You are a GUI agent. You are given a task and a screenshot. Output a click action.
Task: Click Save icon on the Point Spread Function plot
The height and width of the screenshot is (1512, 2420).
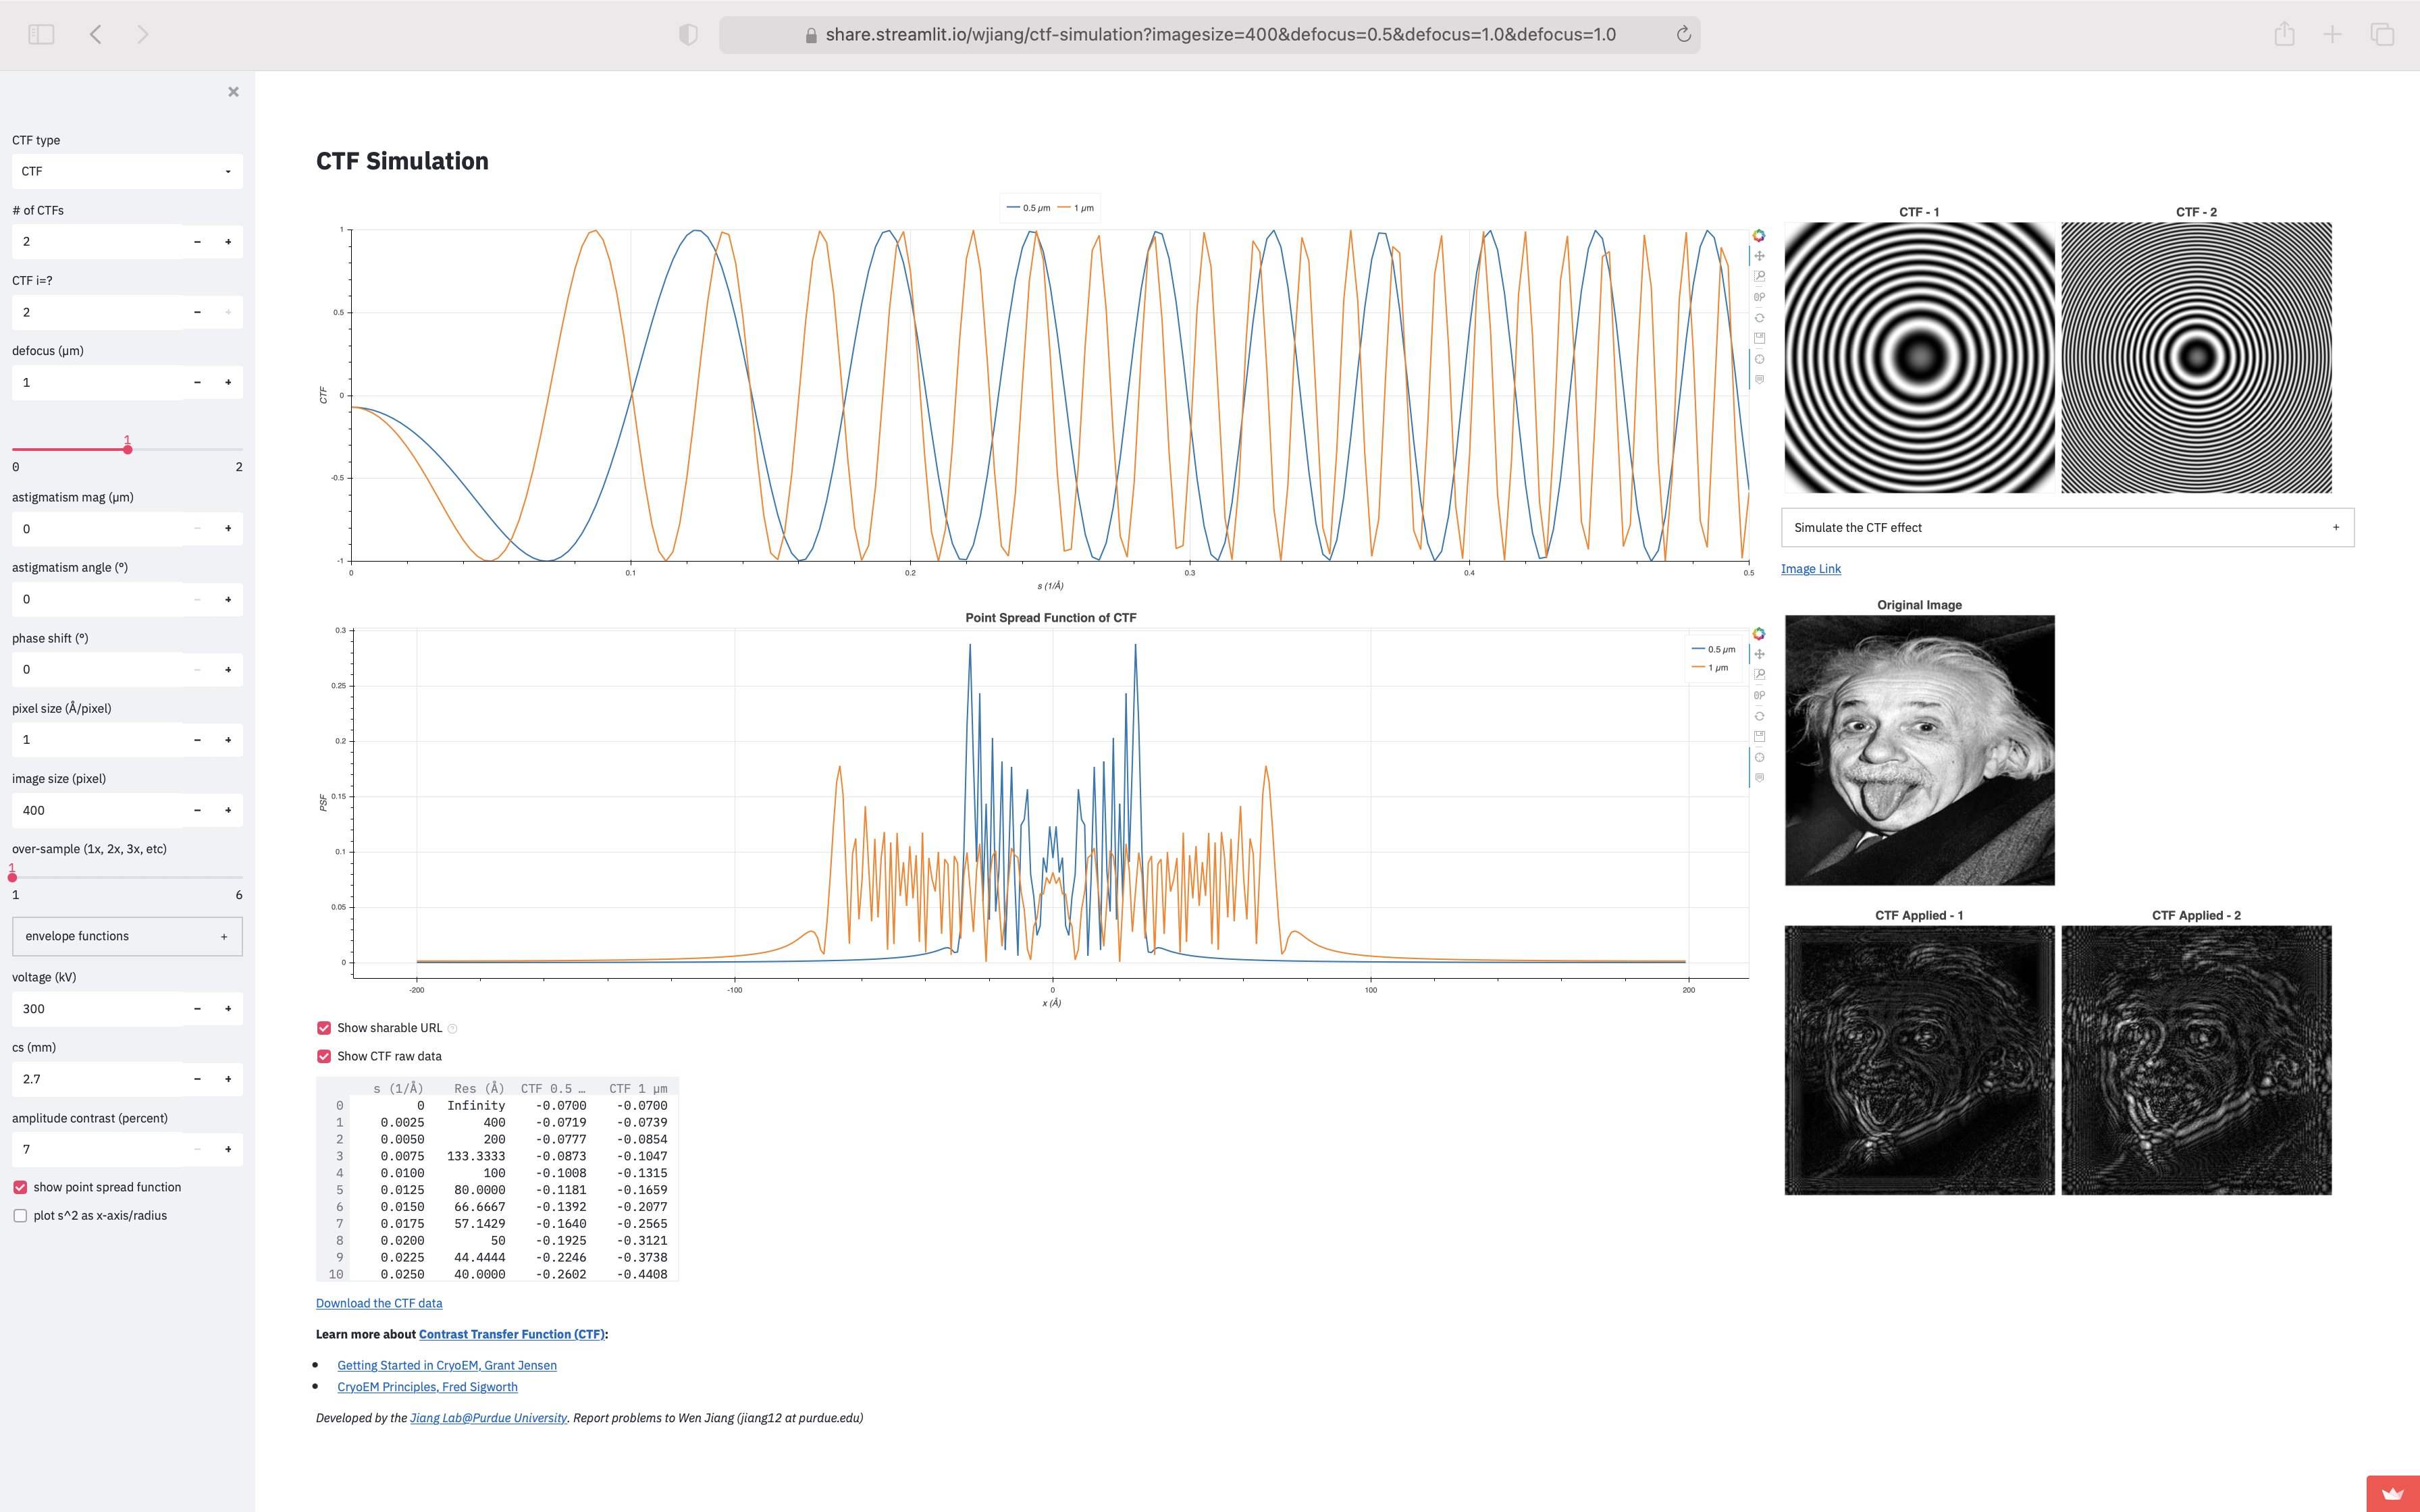[1759, 736]
